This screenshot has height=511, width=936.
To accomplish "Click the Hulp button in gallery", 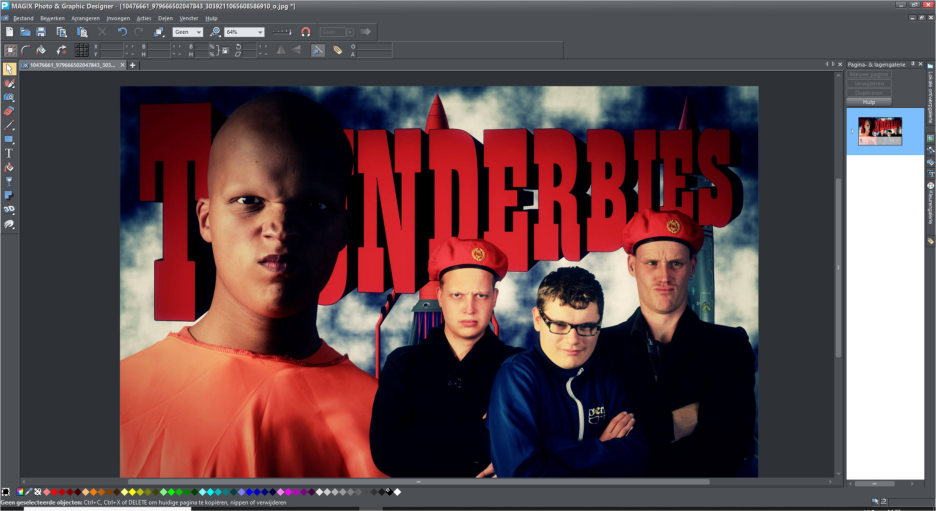I will point(868,101).
